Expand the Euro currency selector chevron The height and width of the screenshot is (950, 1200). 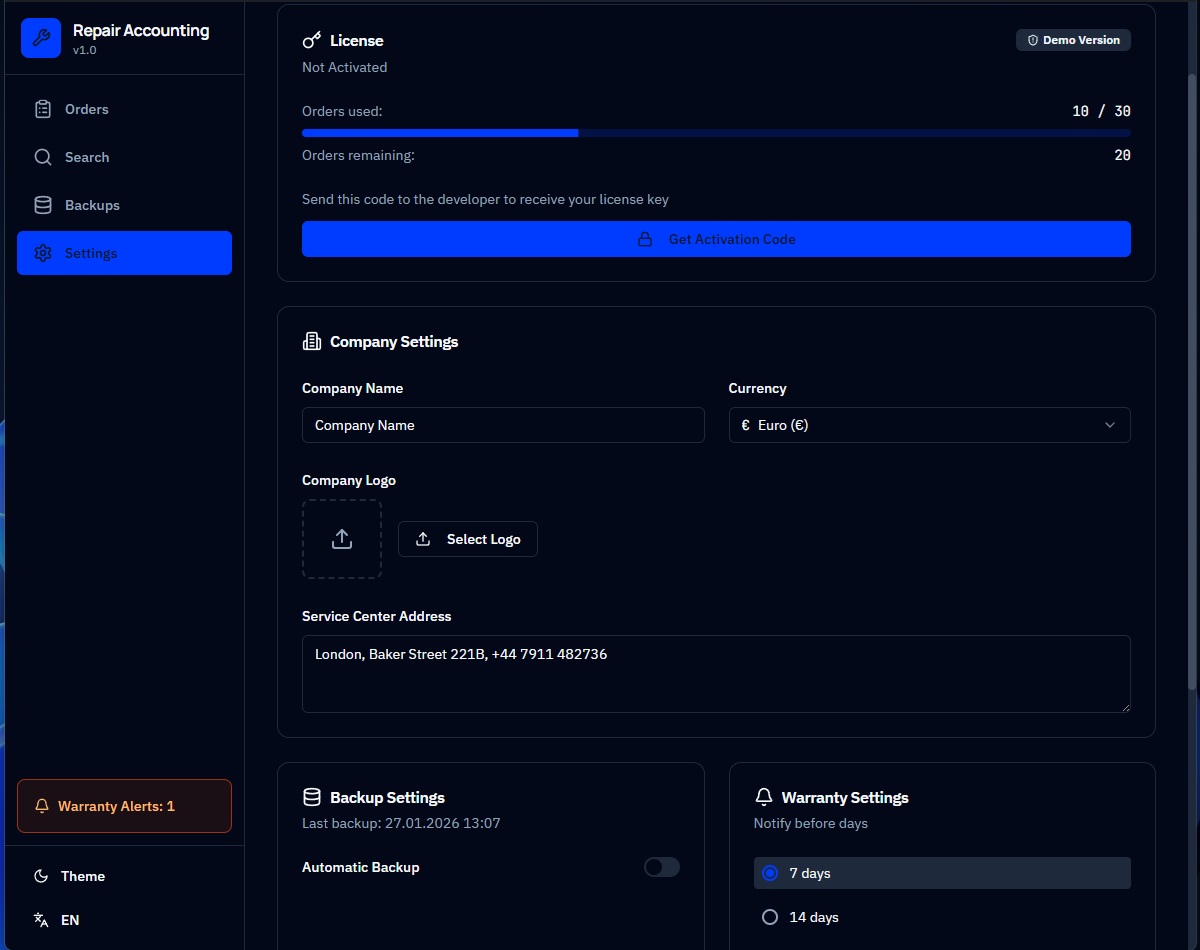pos(1109,425)
